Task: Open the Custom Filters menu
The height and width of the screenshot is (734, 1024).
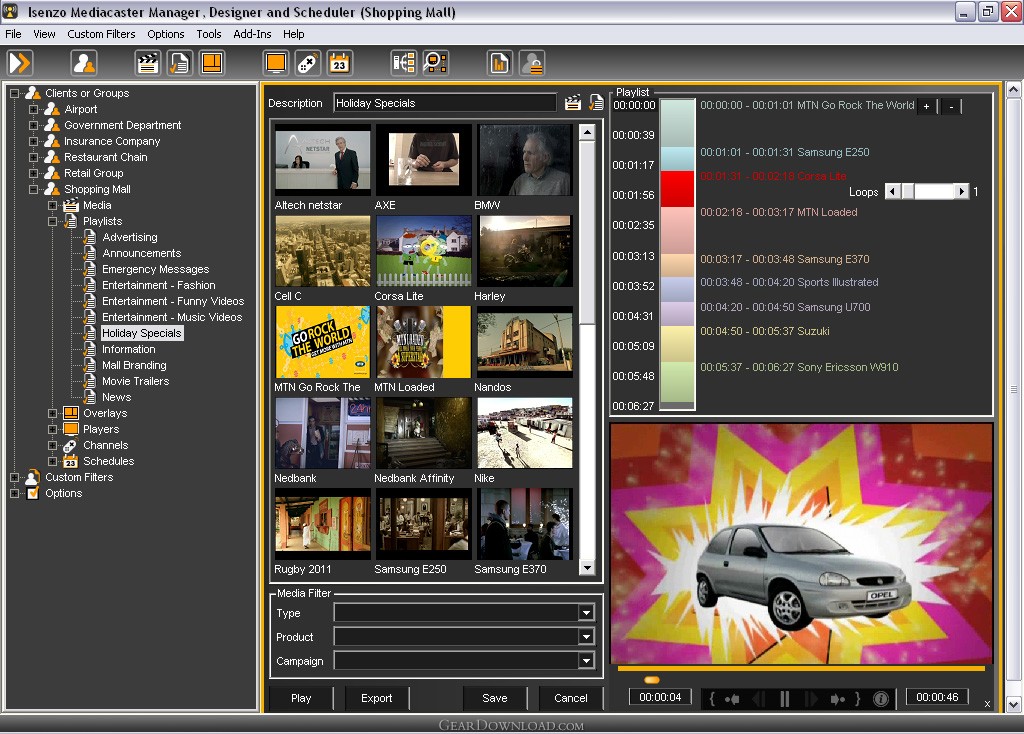Action: [101, 34]
